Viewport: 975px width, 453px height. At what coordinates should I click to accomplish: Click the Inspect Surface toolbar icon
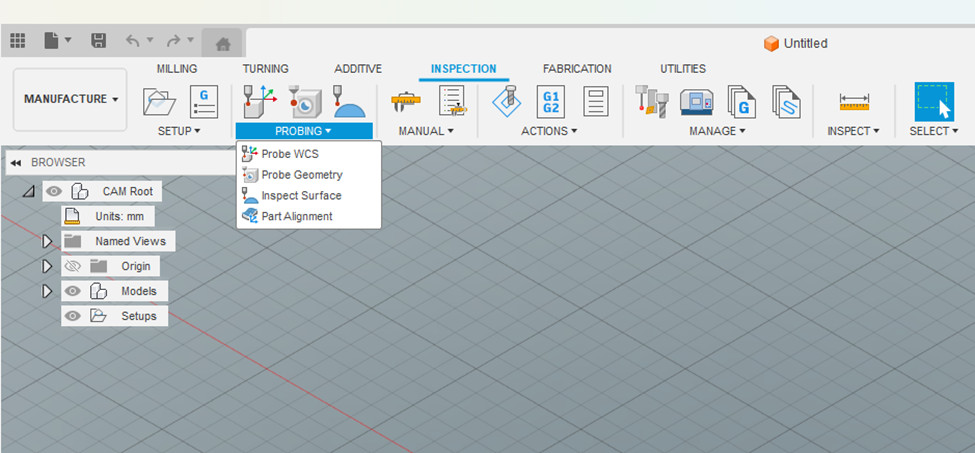pyautogui.click(x=349, y=101)
